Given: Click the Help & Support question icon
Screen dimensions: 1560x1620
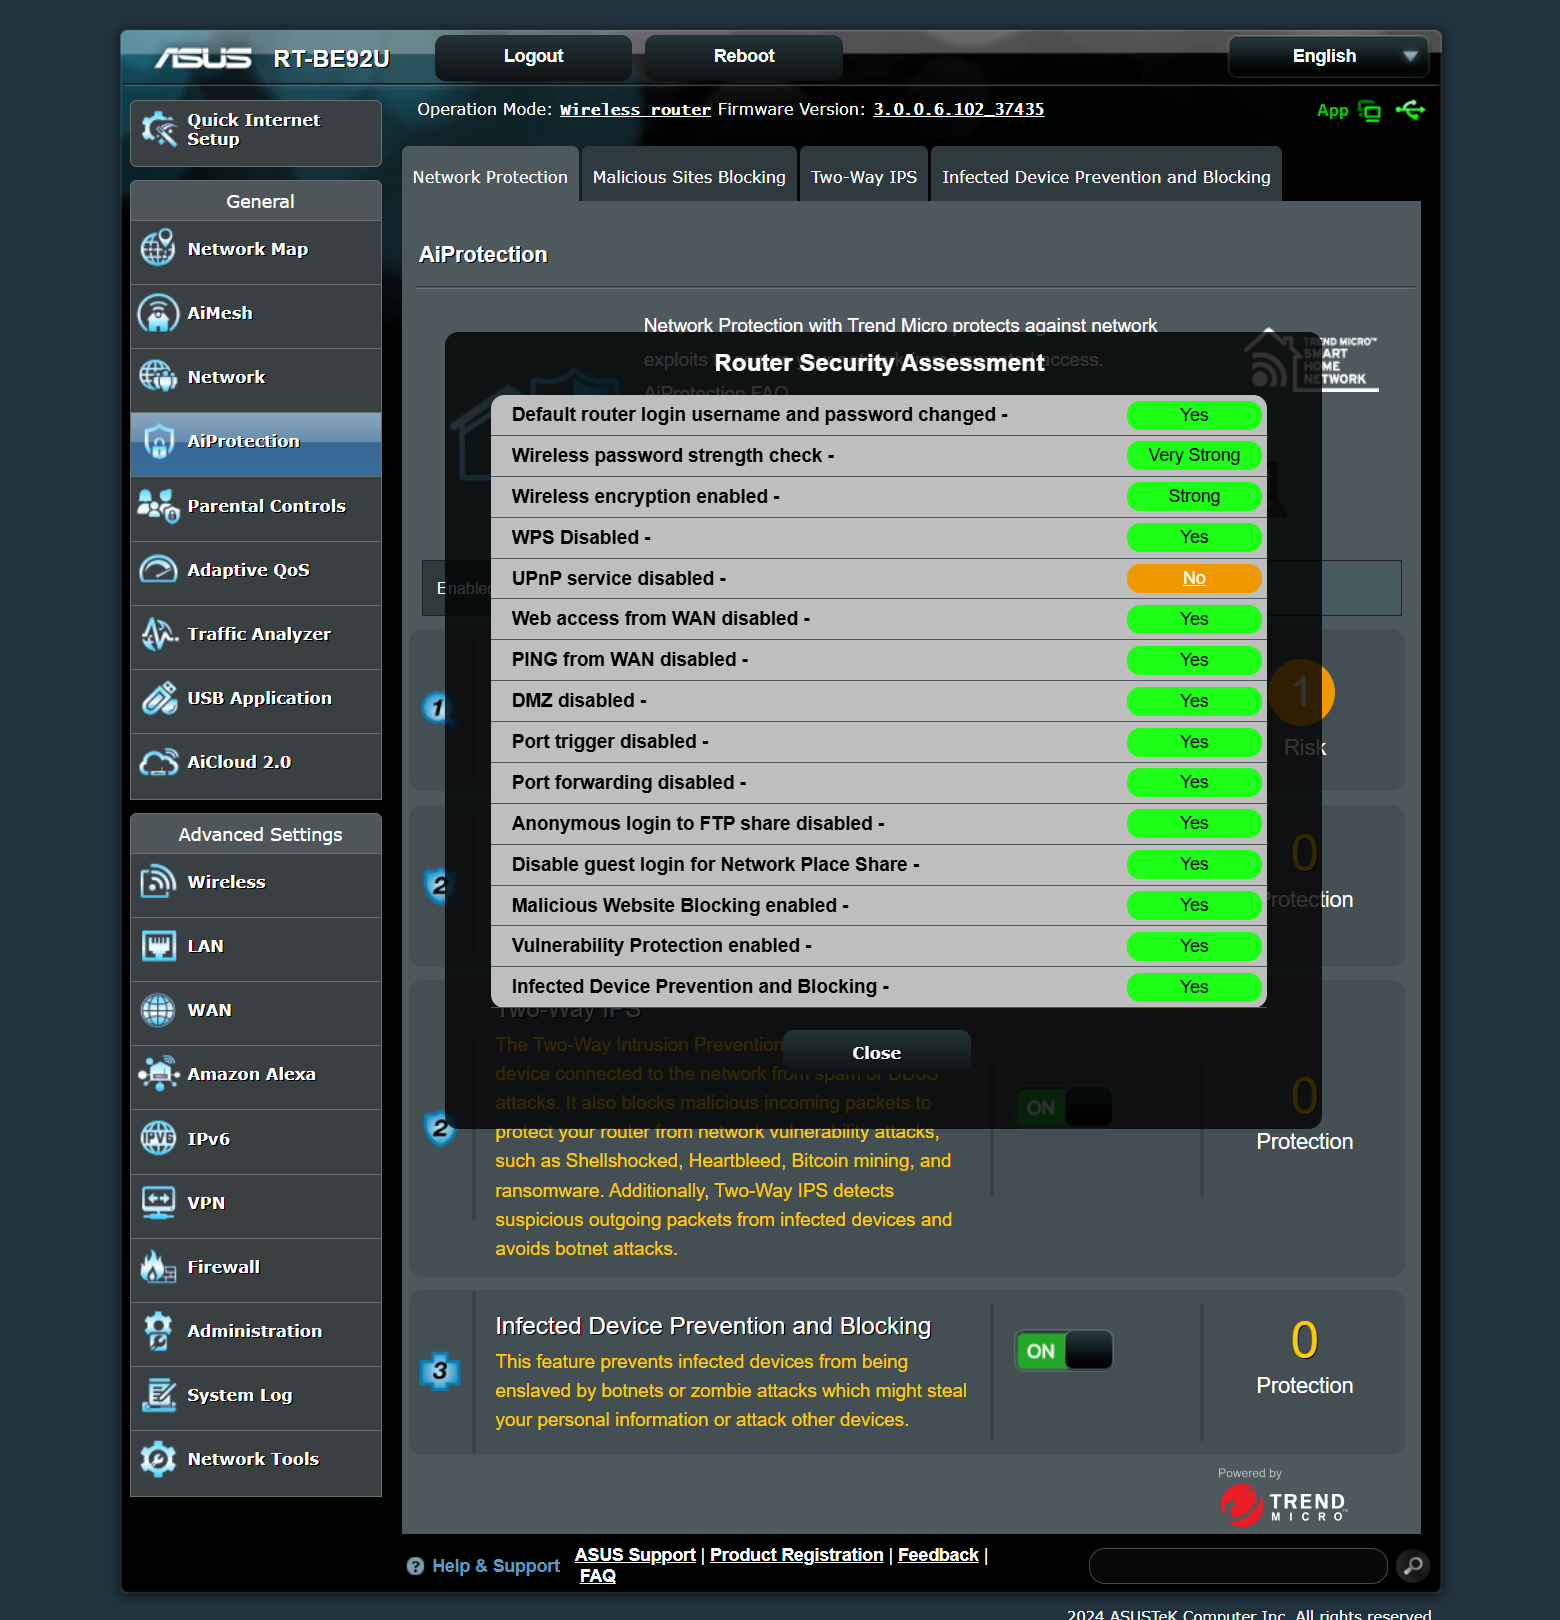Looking at the screenshot, I should click(416, 1566).
